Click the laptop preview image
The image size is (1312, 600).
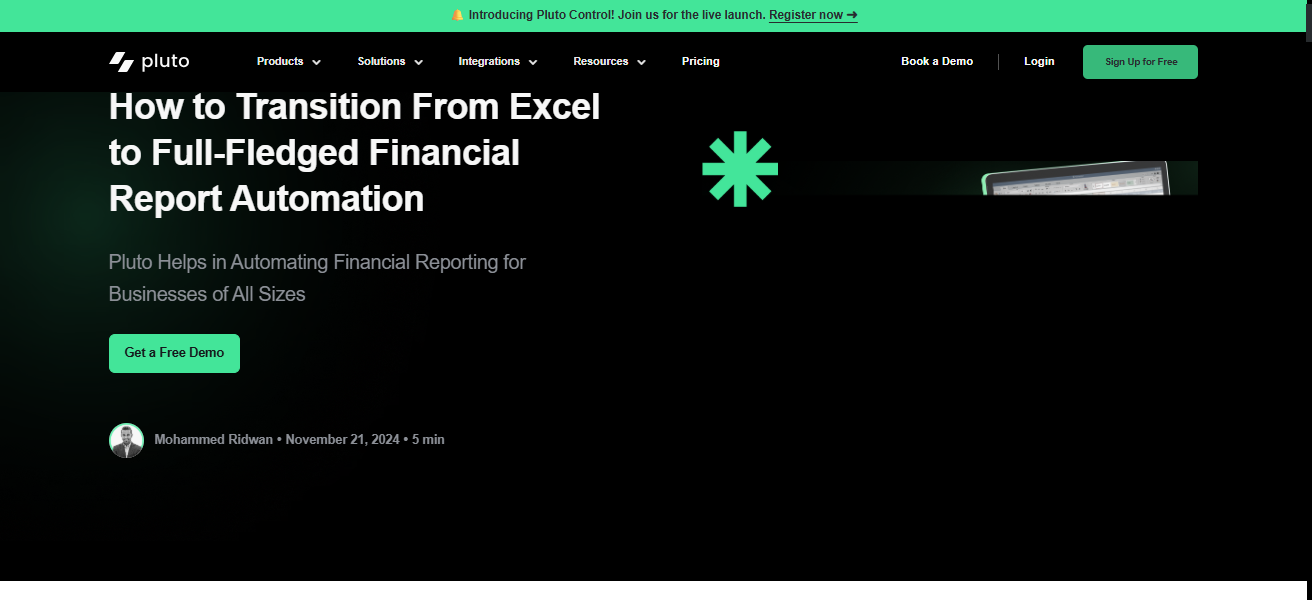[x=1075, y=180]
